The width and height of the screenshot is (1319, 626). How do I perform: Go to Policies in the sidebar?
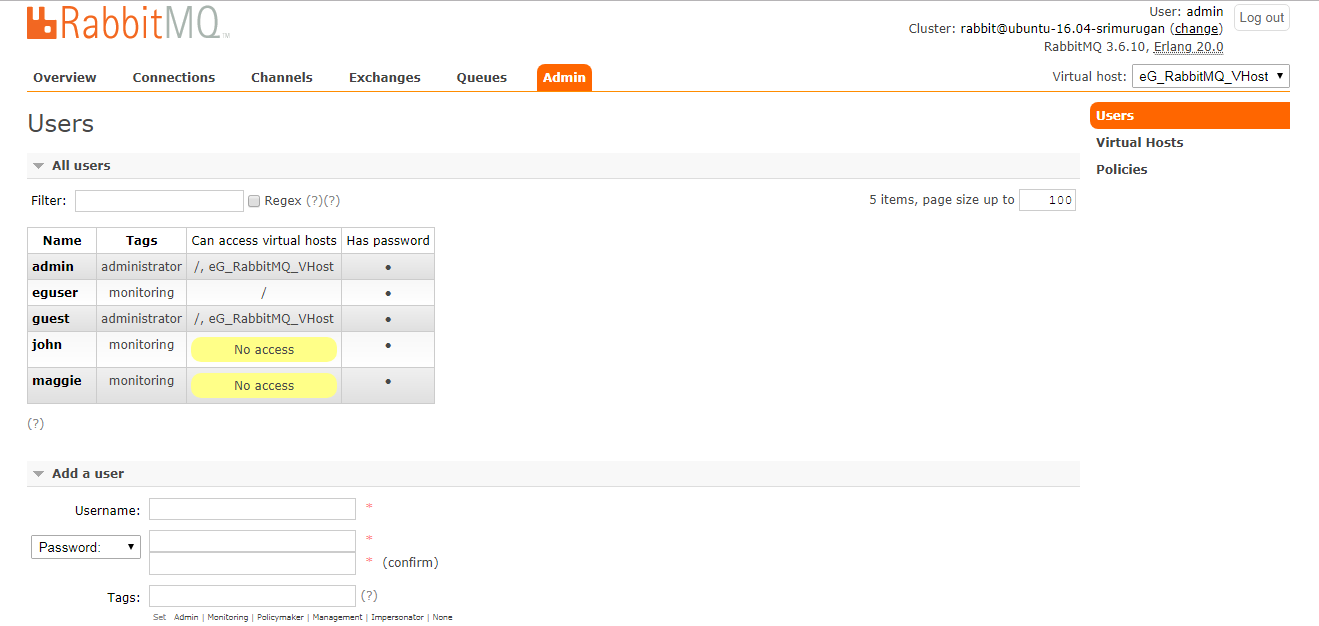1122,170
